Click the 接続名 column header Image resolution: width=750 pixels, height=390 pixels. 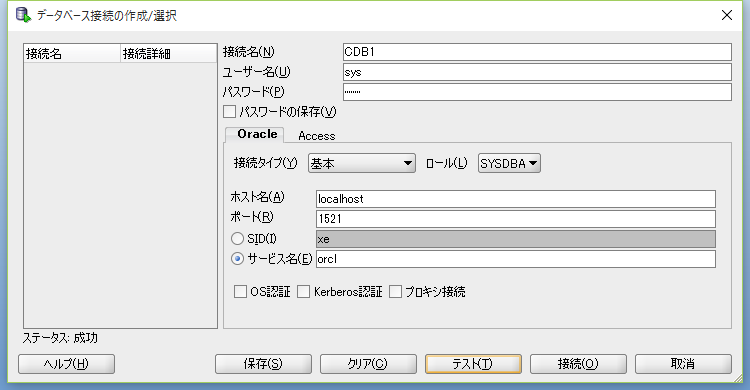[72, 54]
